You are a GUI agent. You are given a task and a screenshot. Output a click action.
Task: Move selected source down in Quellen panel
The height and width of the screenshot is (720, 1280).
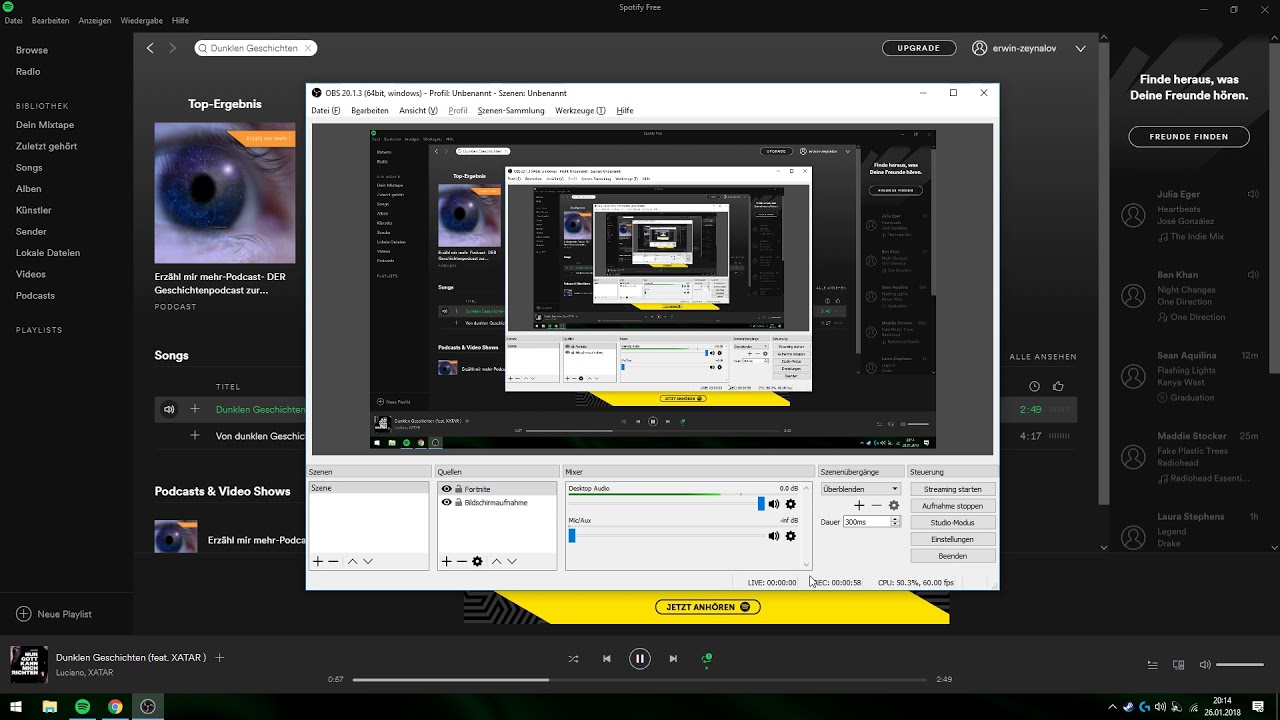(512, 562)
